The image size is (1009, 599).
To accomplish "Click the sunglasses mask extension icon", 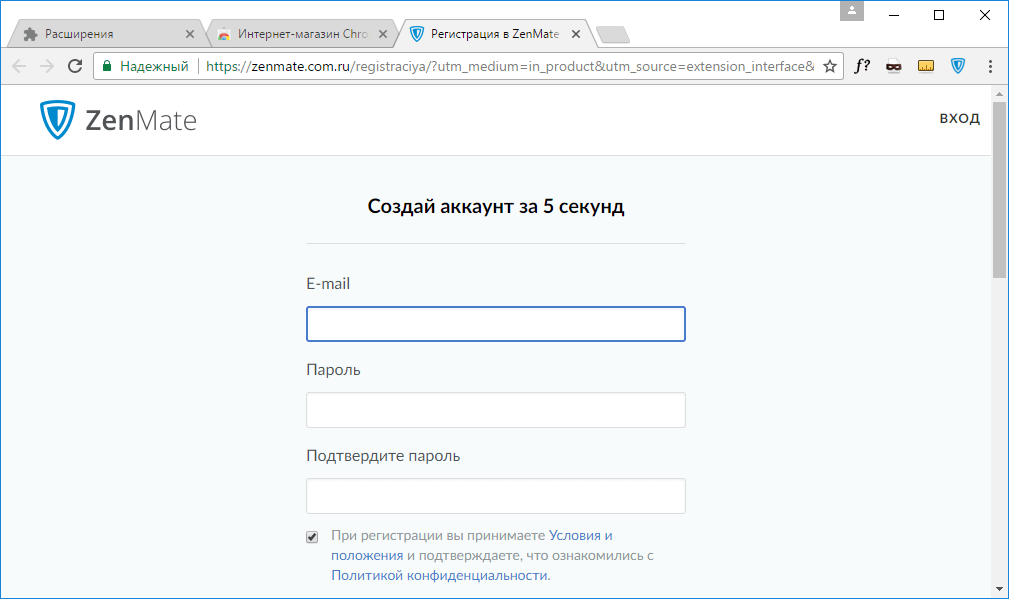I will (x=894, y=66).
